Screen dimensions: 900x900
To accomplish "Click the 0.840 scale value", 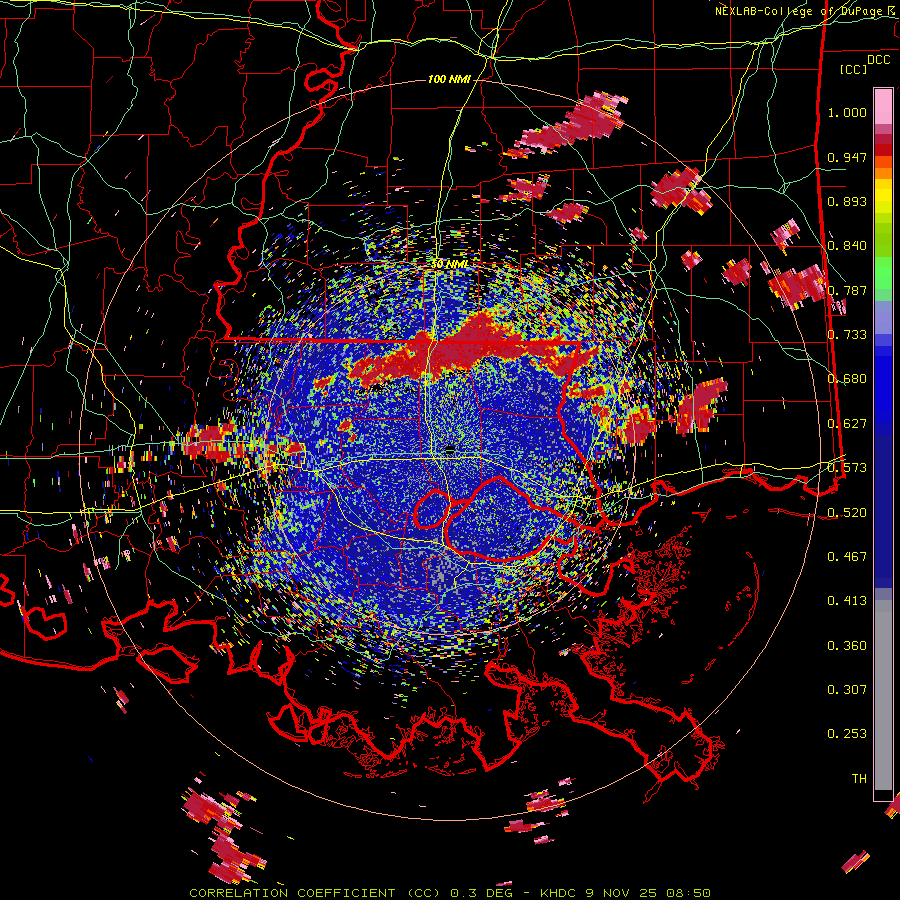I will [847, 246].
